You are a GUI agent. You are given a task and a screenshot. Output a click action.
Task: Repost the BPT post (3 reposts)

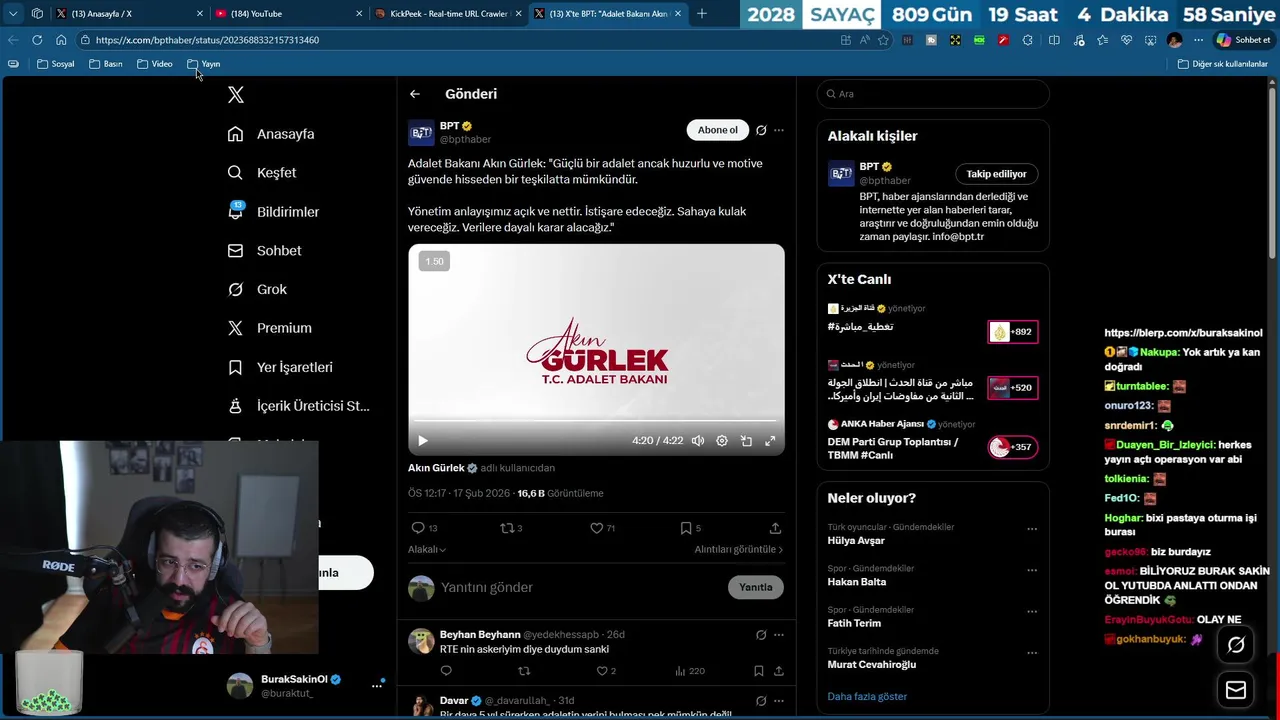coord(511,528)
